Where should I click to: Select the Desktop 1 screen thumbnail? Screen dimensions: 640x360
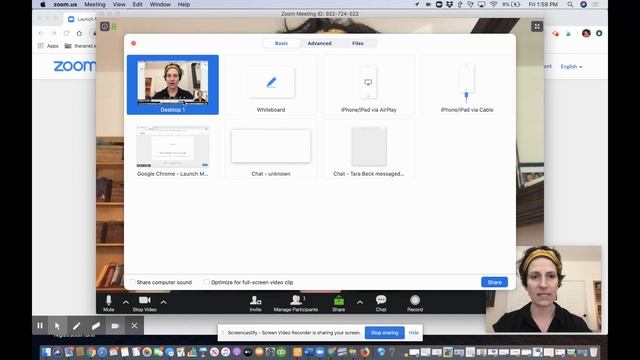pyautogui.click(x=173, y=84)
